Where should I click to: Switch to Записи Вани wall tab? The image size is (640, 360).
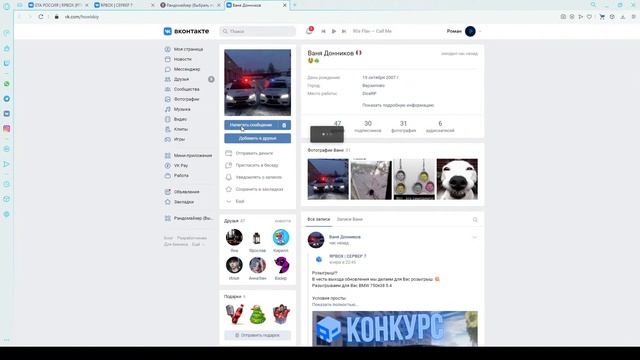350,219
